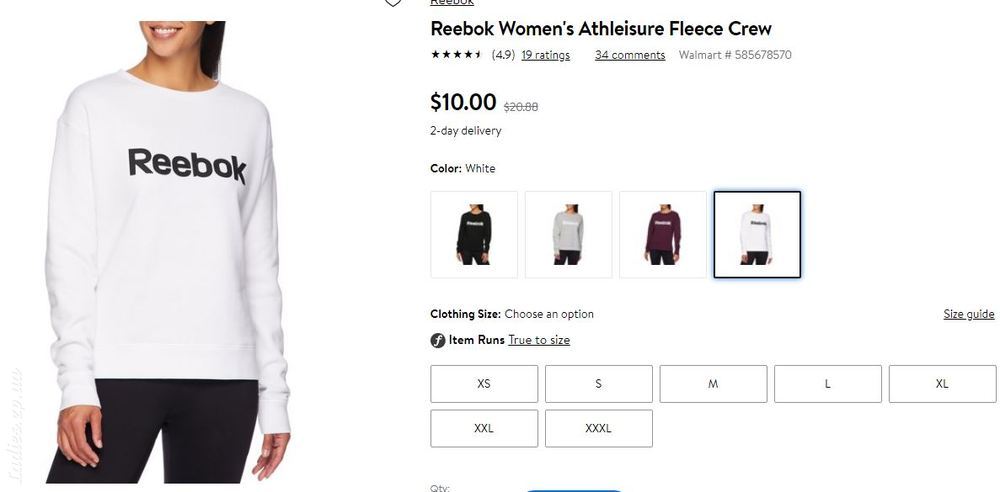Choose size S
1000x492 pixels.
(599, 384)
